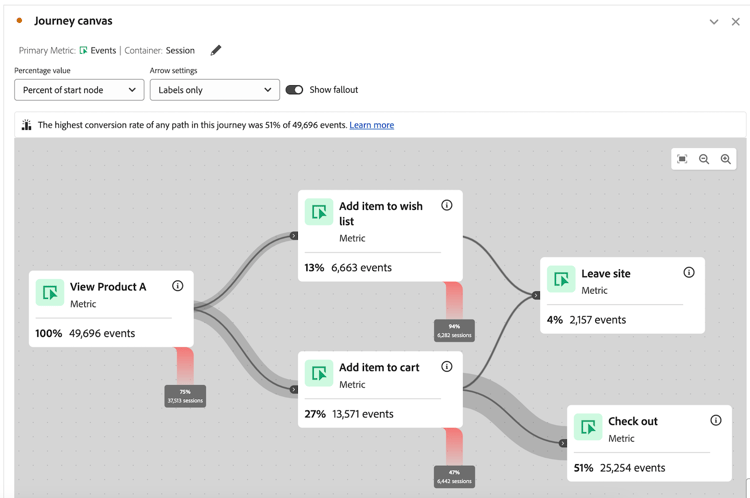Select the Add item to wish list node
This screenshot has width=750, height=498.
click(380, 236)
